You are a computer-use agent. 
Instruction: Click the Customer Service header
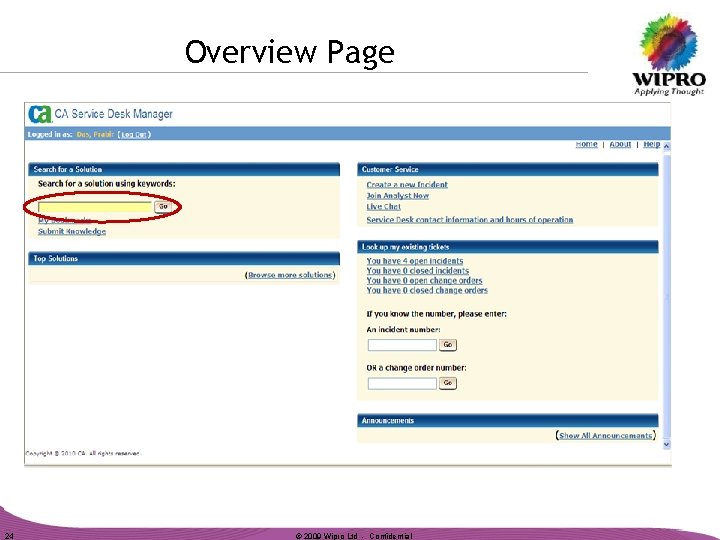coord(508,169)
